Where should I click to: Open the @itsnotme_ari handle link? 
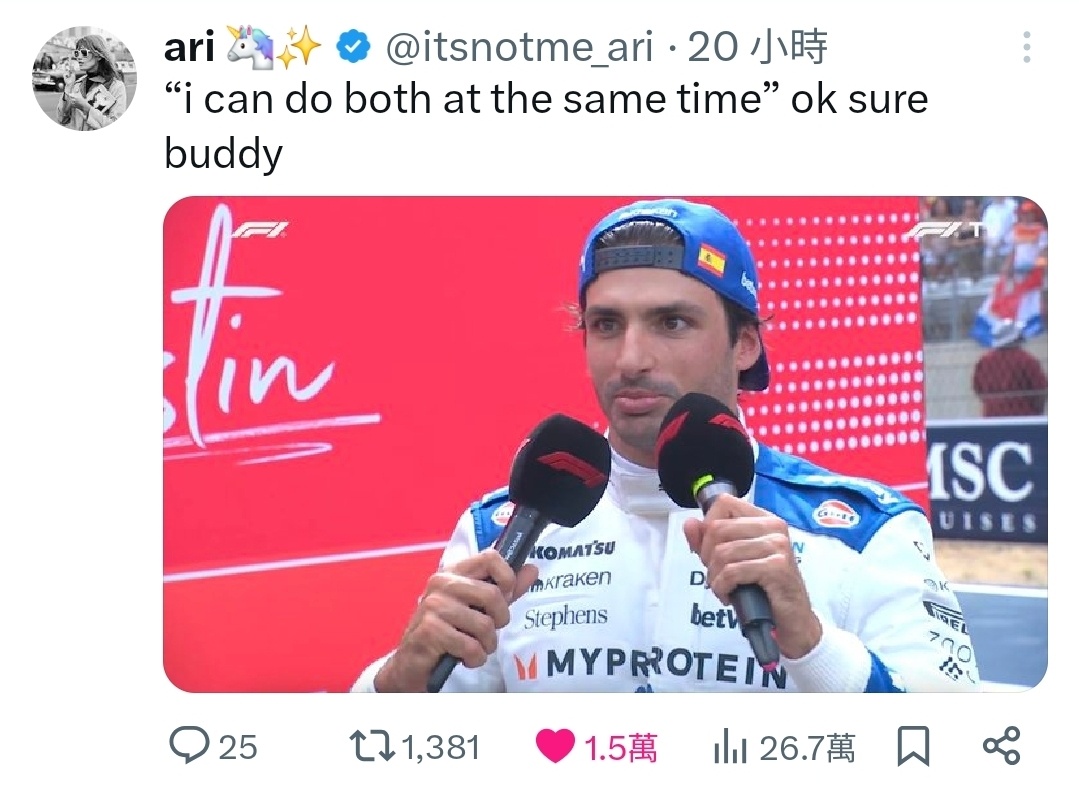click(x=519, y=47)
